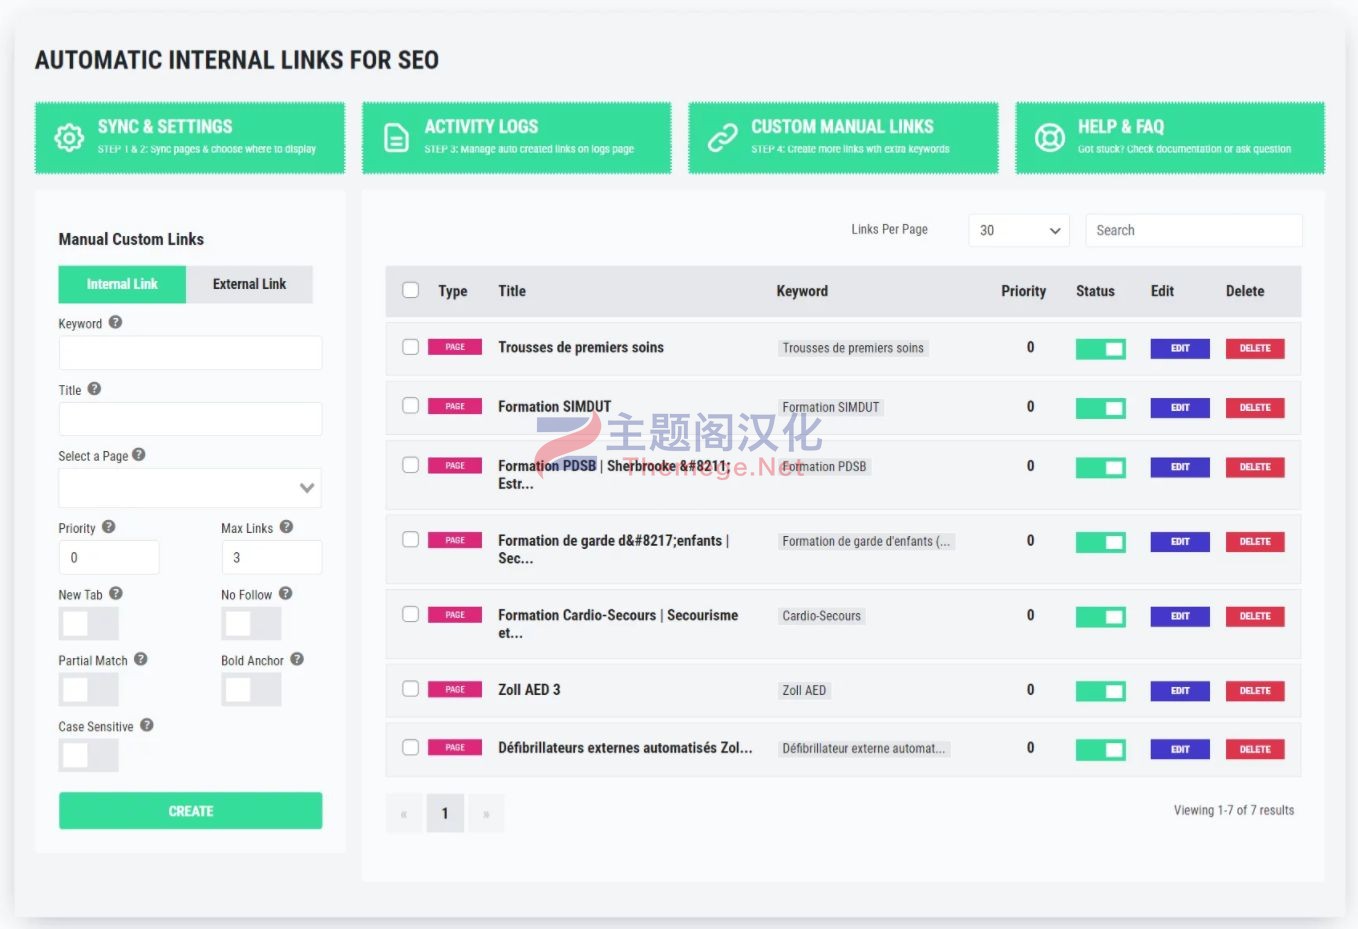Switch to the External Link tab
This screenshot has width=1358, height=929.
pos(249,284)
